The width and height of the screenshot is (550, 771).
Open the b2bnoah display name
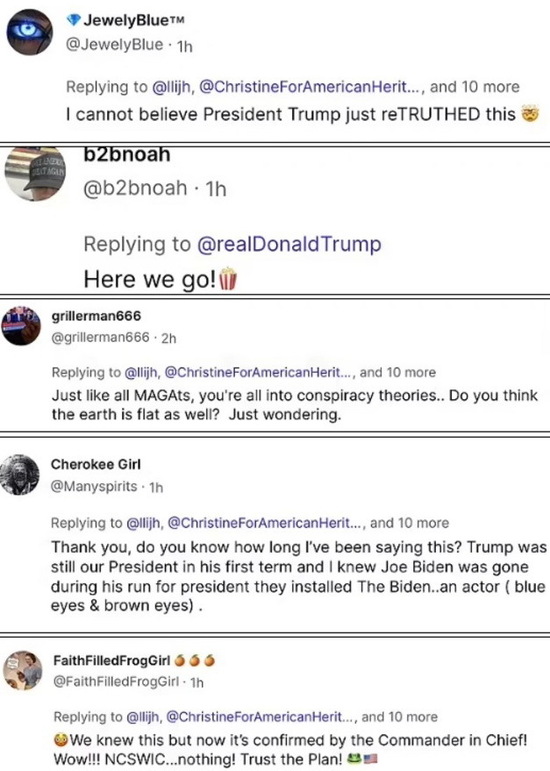point(127,154)
